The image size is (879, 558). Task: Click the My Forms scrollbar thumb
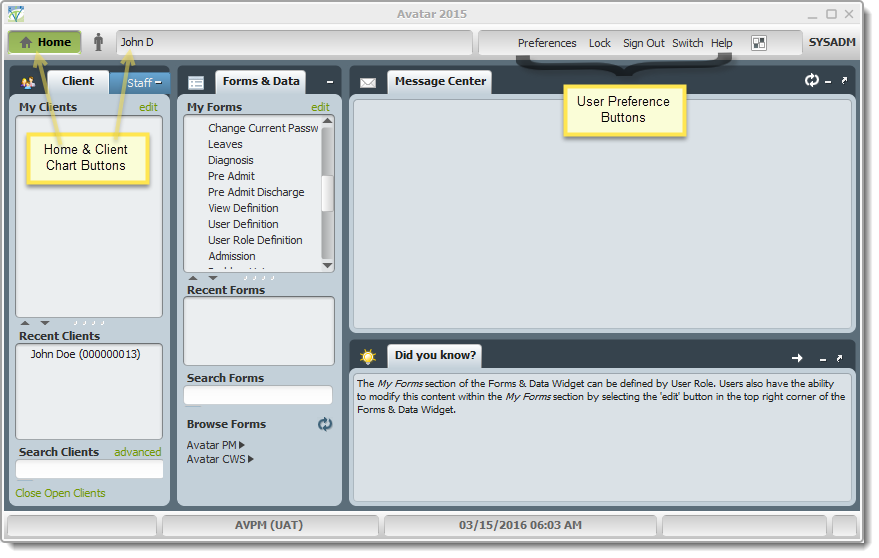coord(327,193)
